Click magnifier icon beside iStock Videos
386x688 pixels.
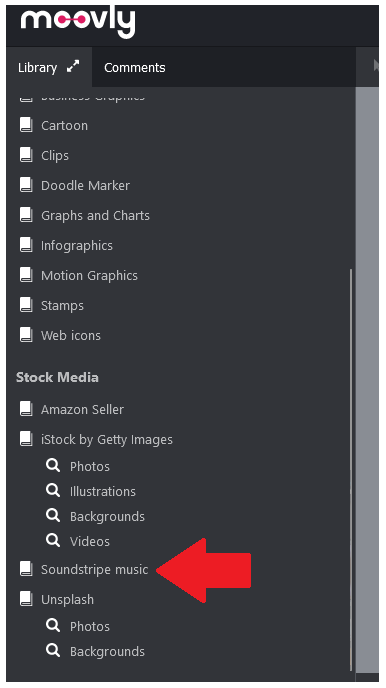tap(53, 541)
